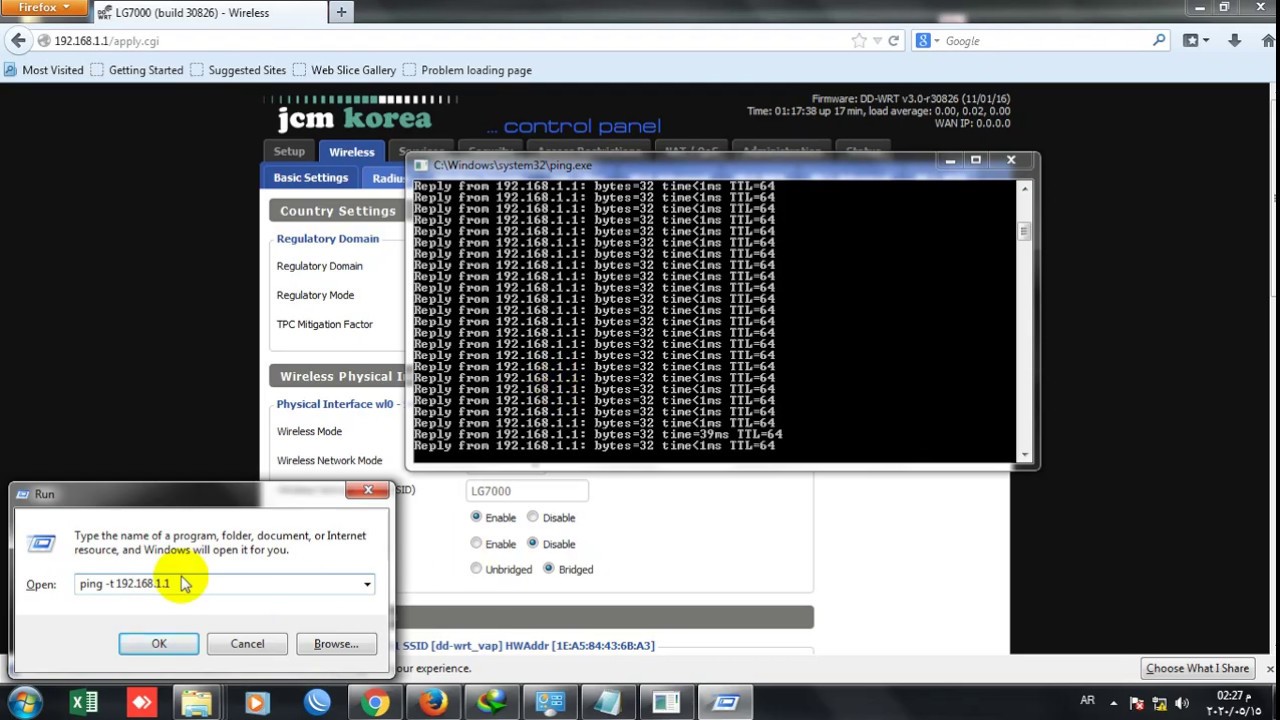This screenshot has height=720, width=1280.
Task: Show address bar history dropdown arrow
Action: [878, 41]
